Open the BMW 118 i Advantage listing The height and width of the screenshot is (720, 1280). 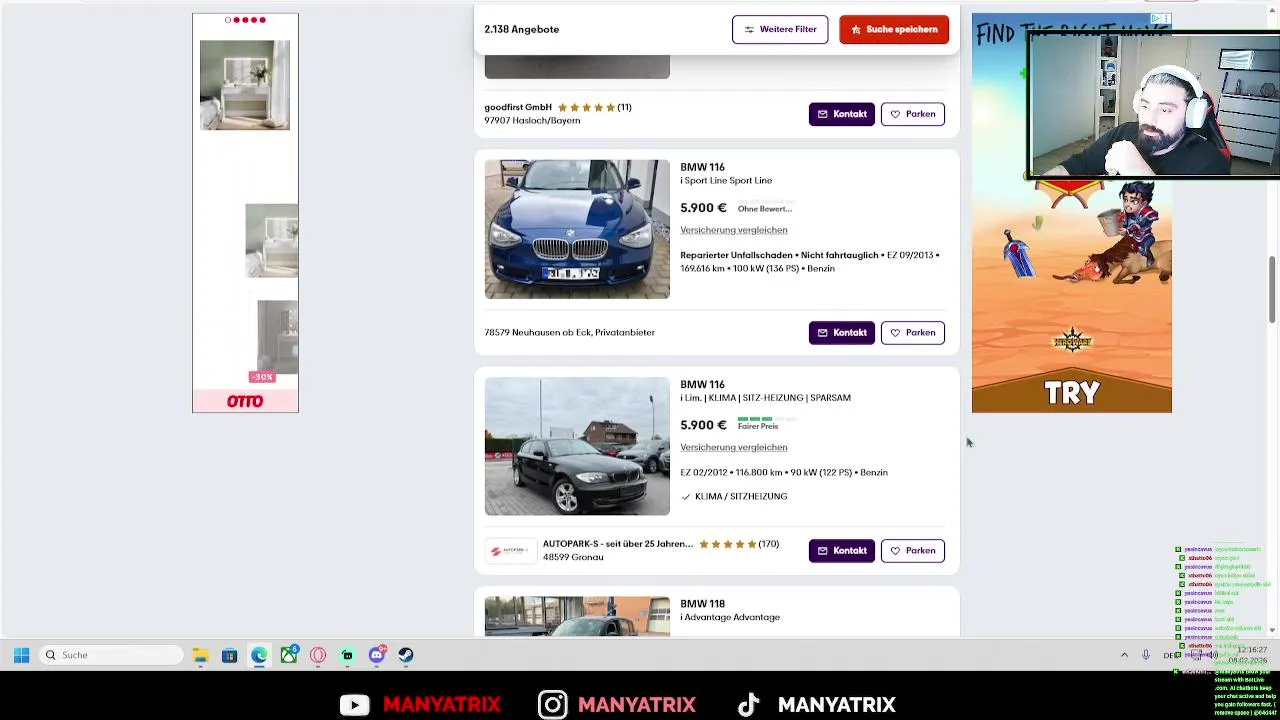(x=730, y=610)
